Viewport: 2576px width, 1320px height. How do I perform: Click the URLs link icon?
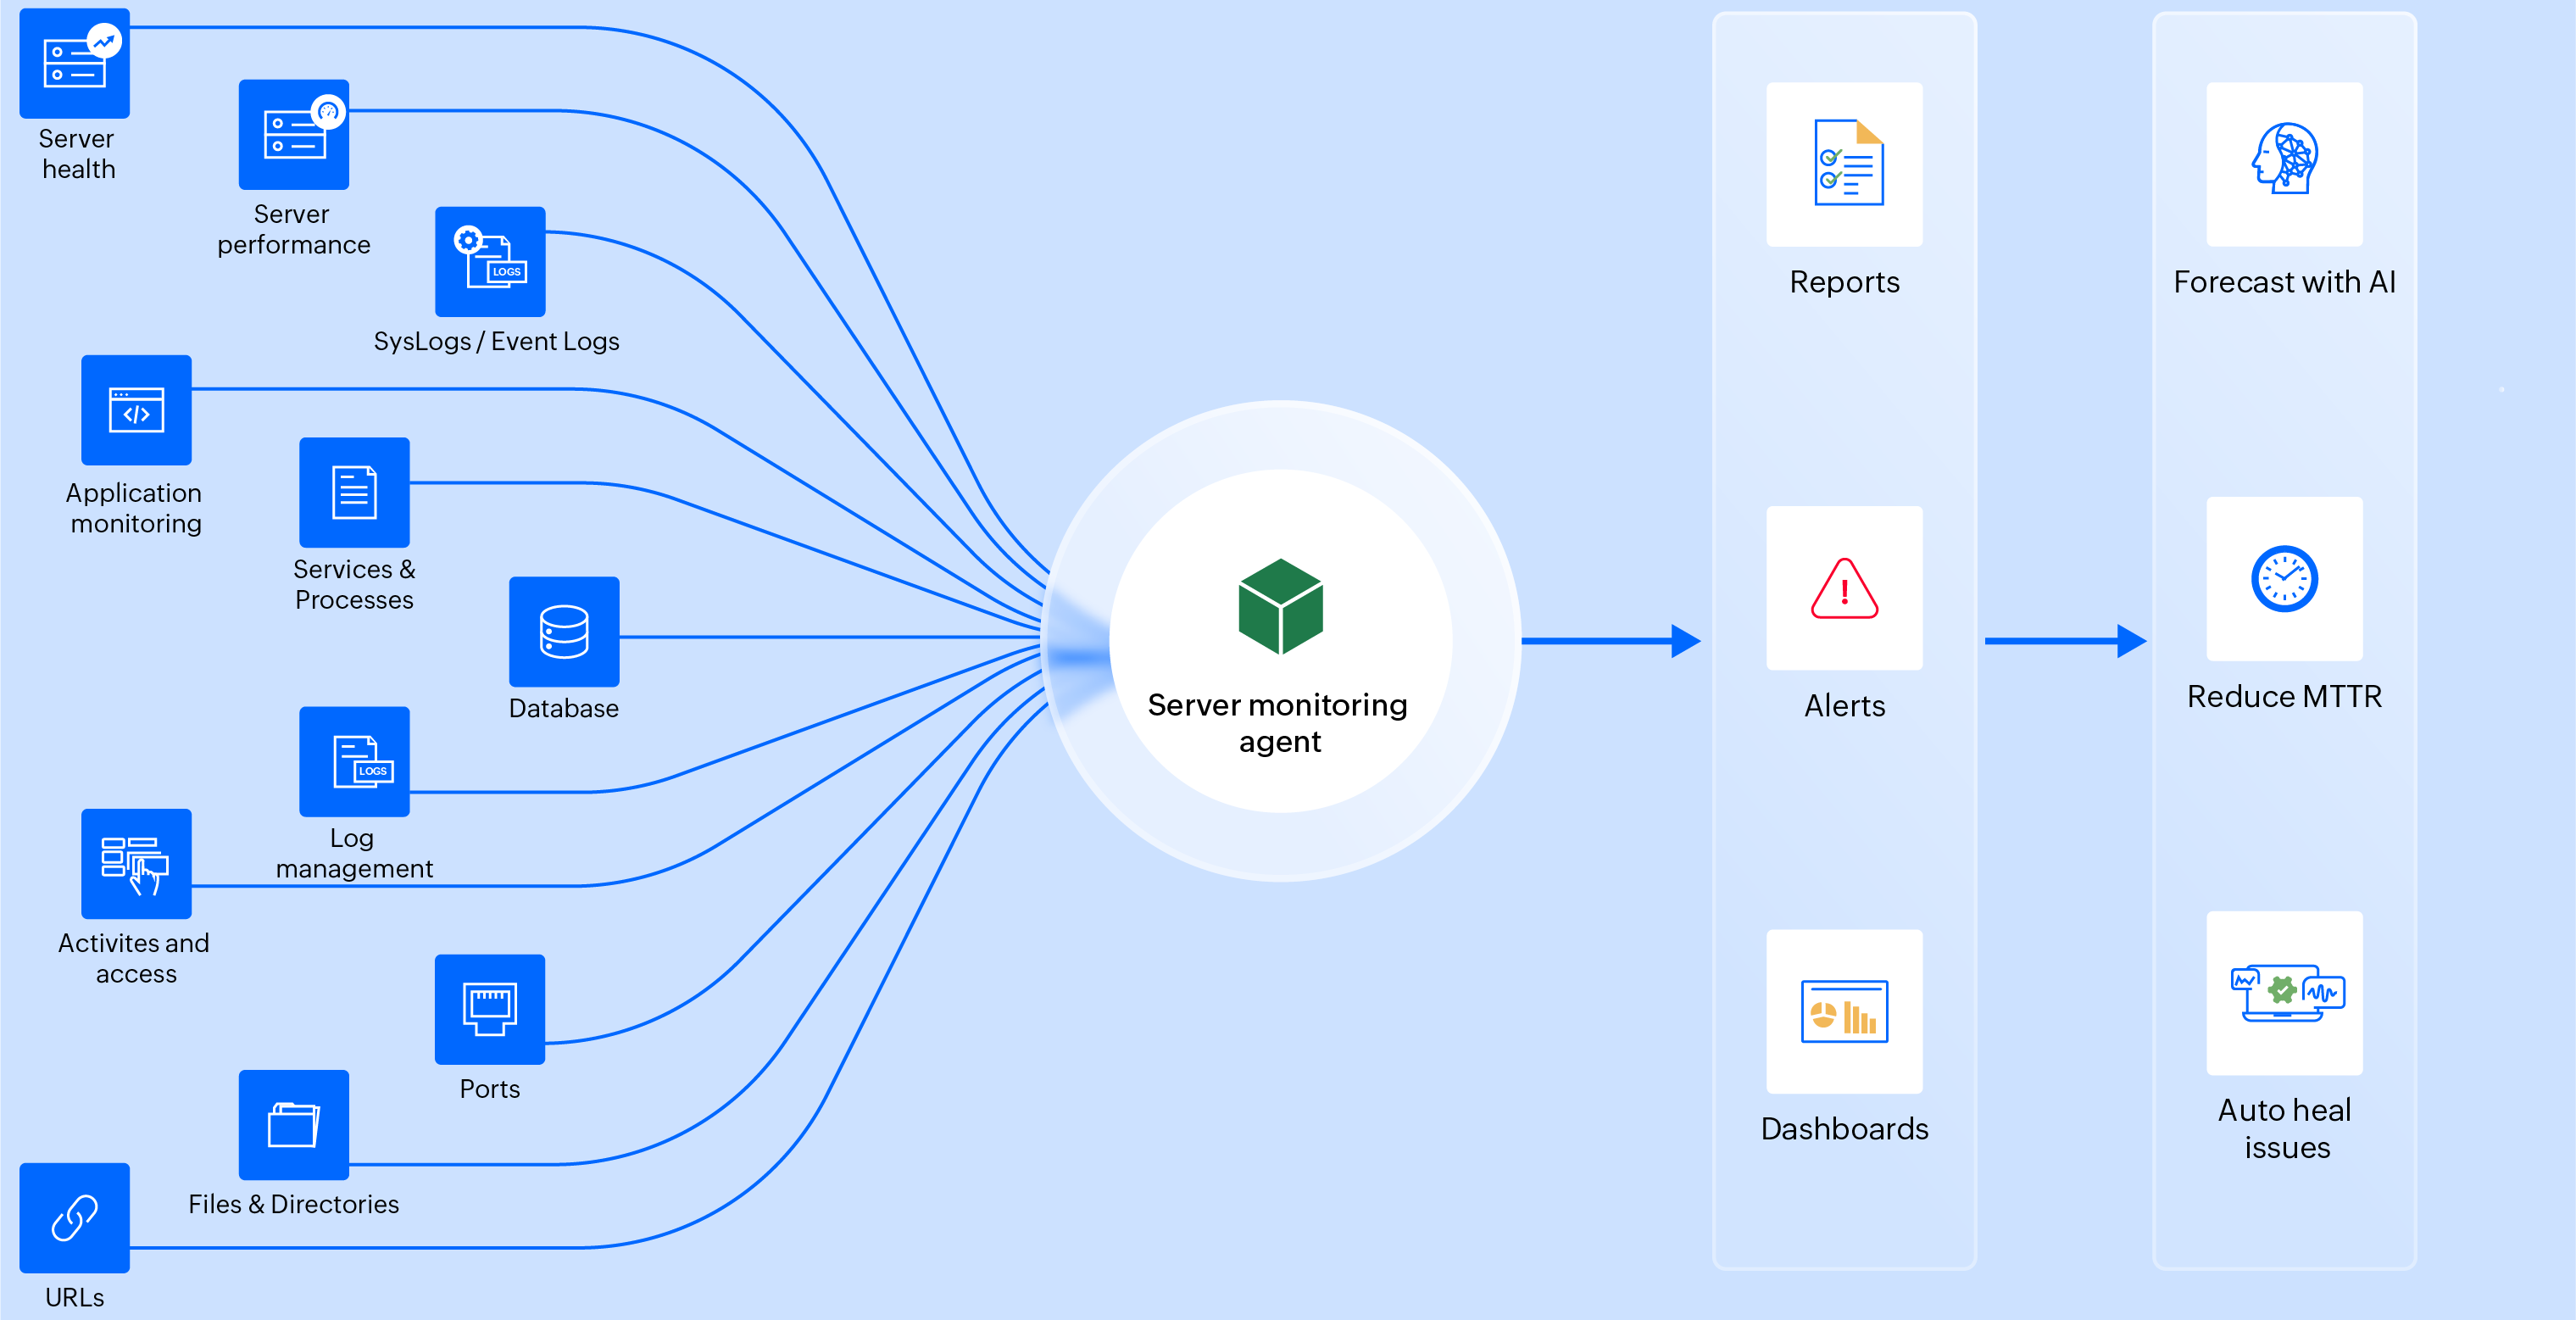(75, 1217)
